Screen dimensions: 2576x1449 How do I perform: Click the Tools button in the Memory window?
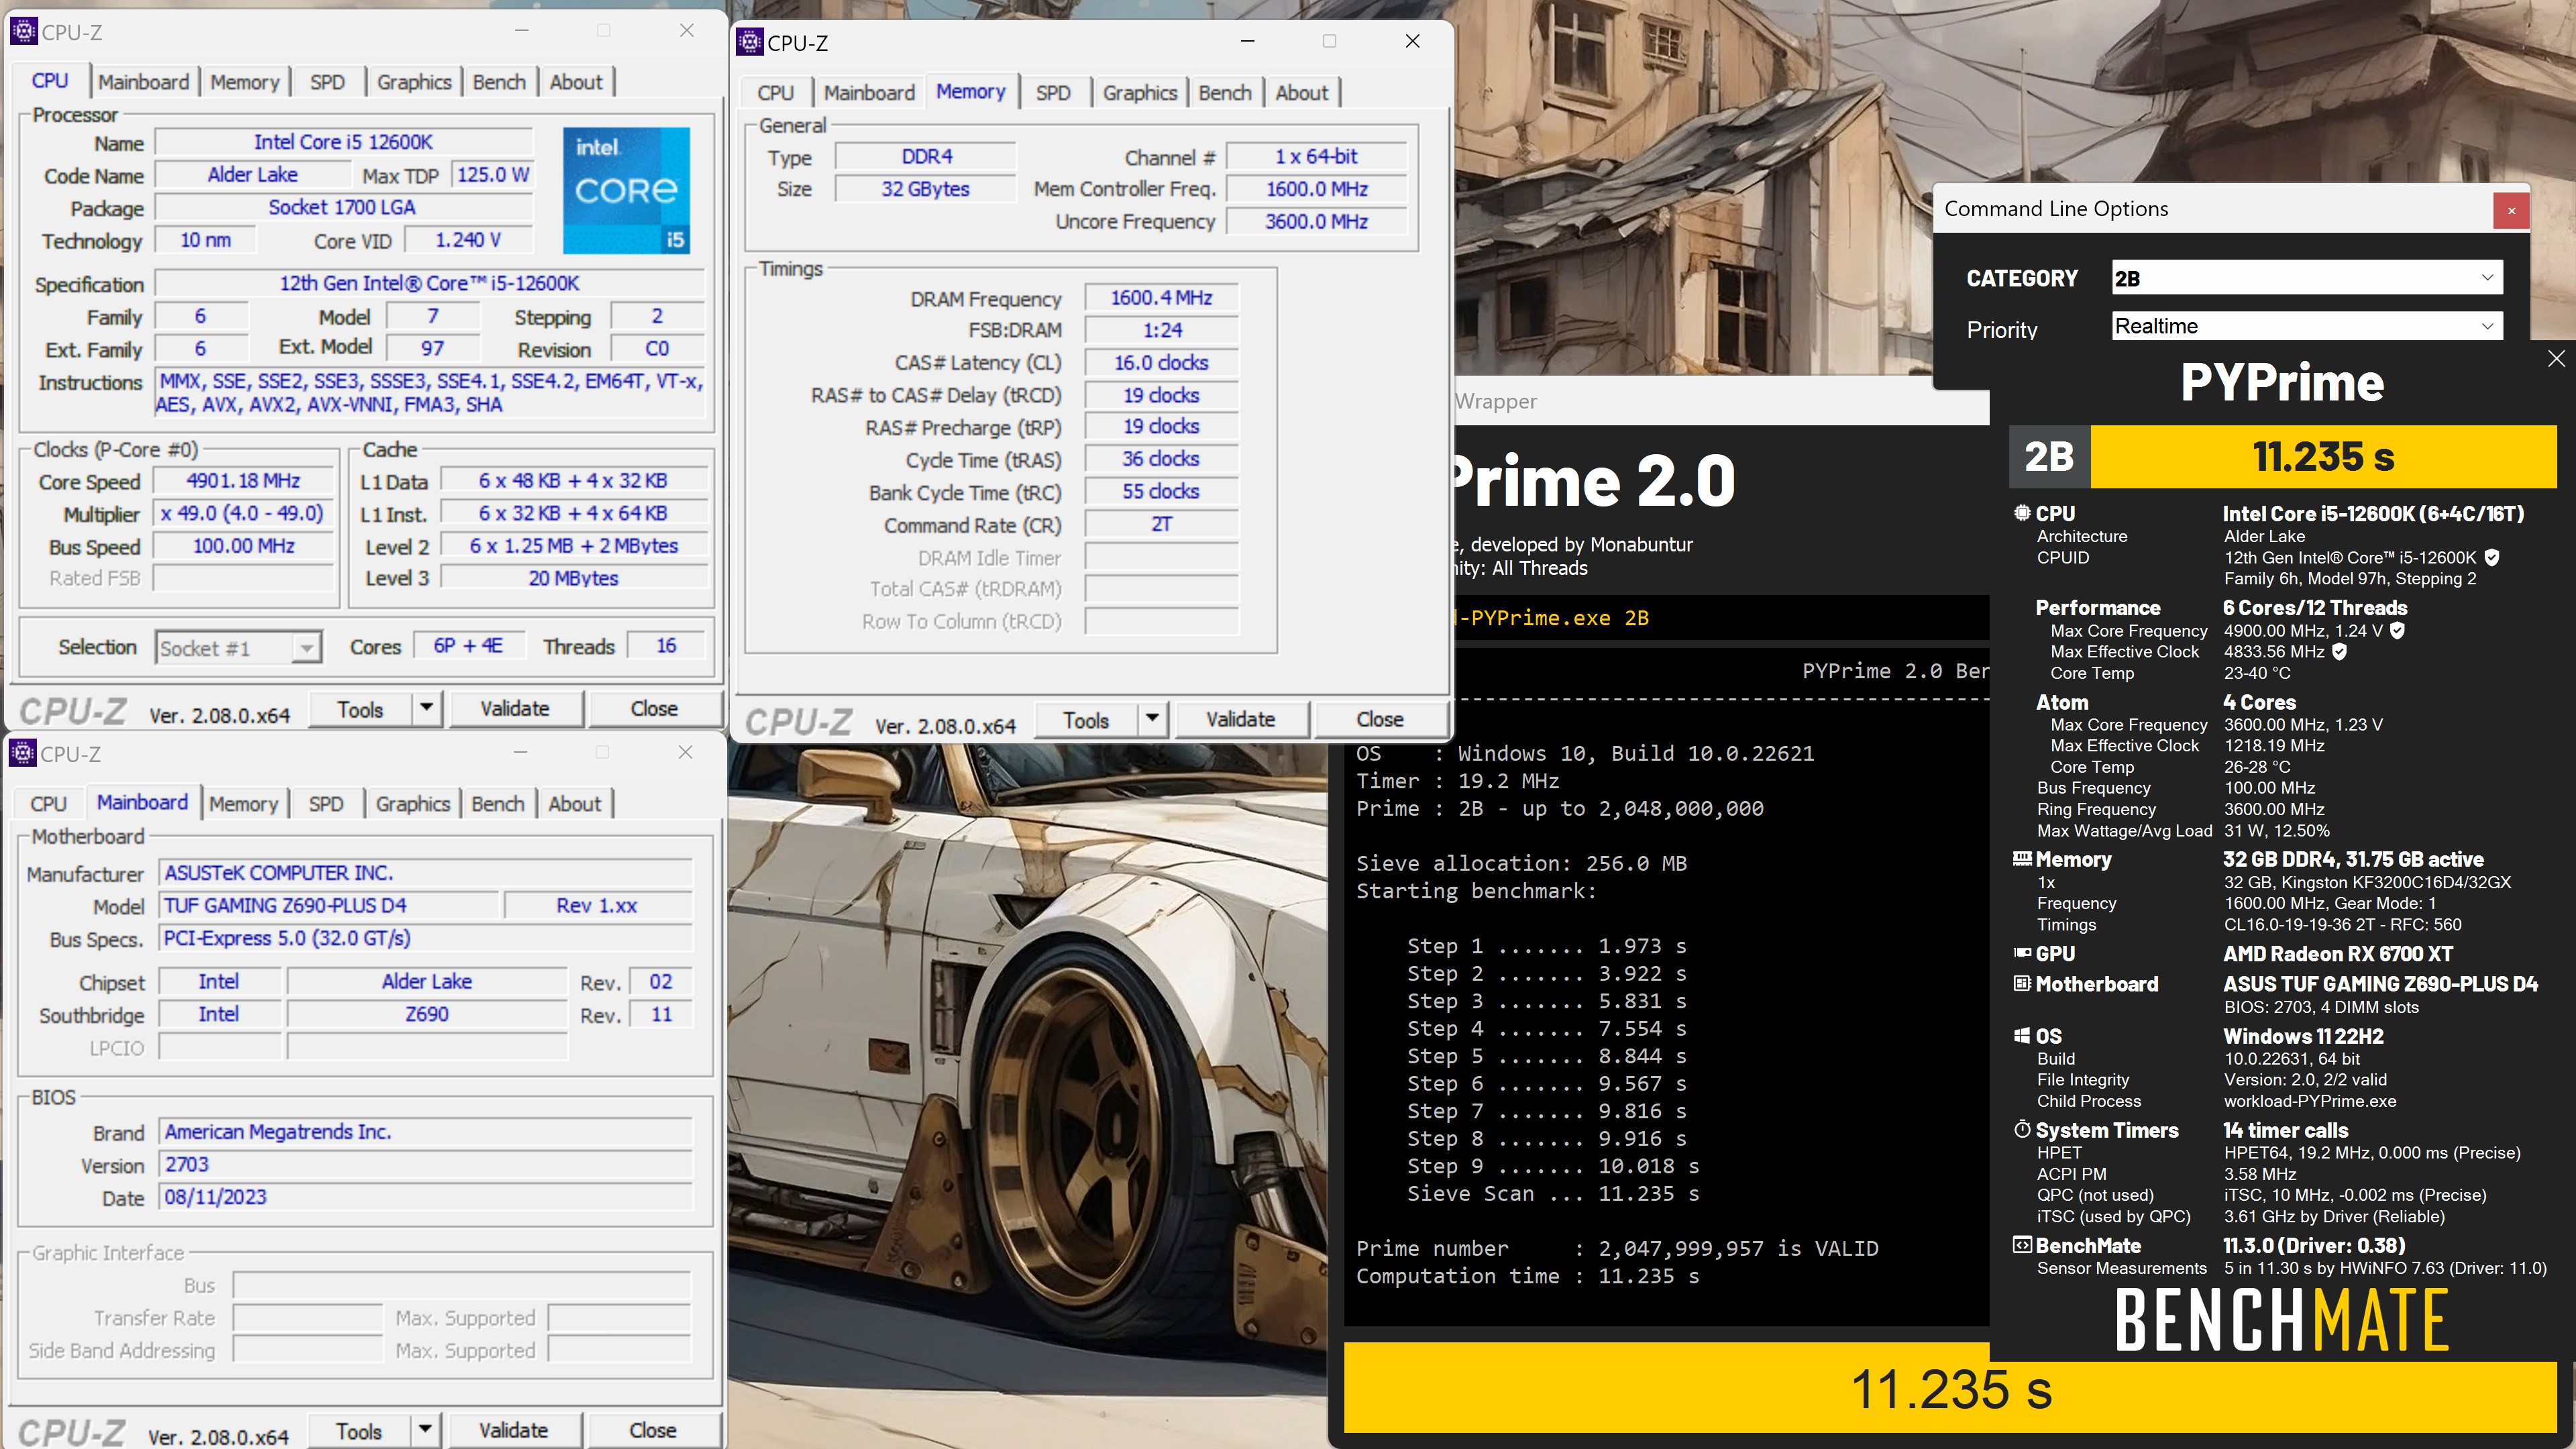pos(1086,719)
